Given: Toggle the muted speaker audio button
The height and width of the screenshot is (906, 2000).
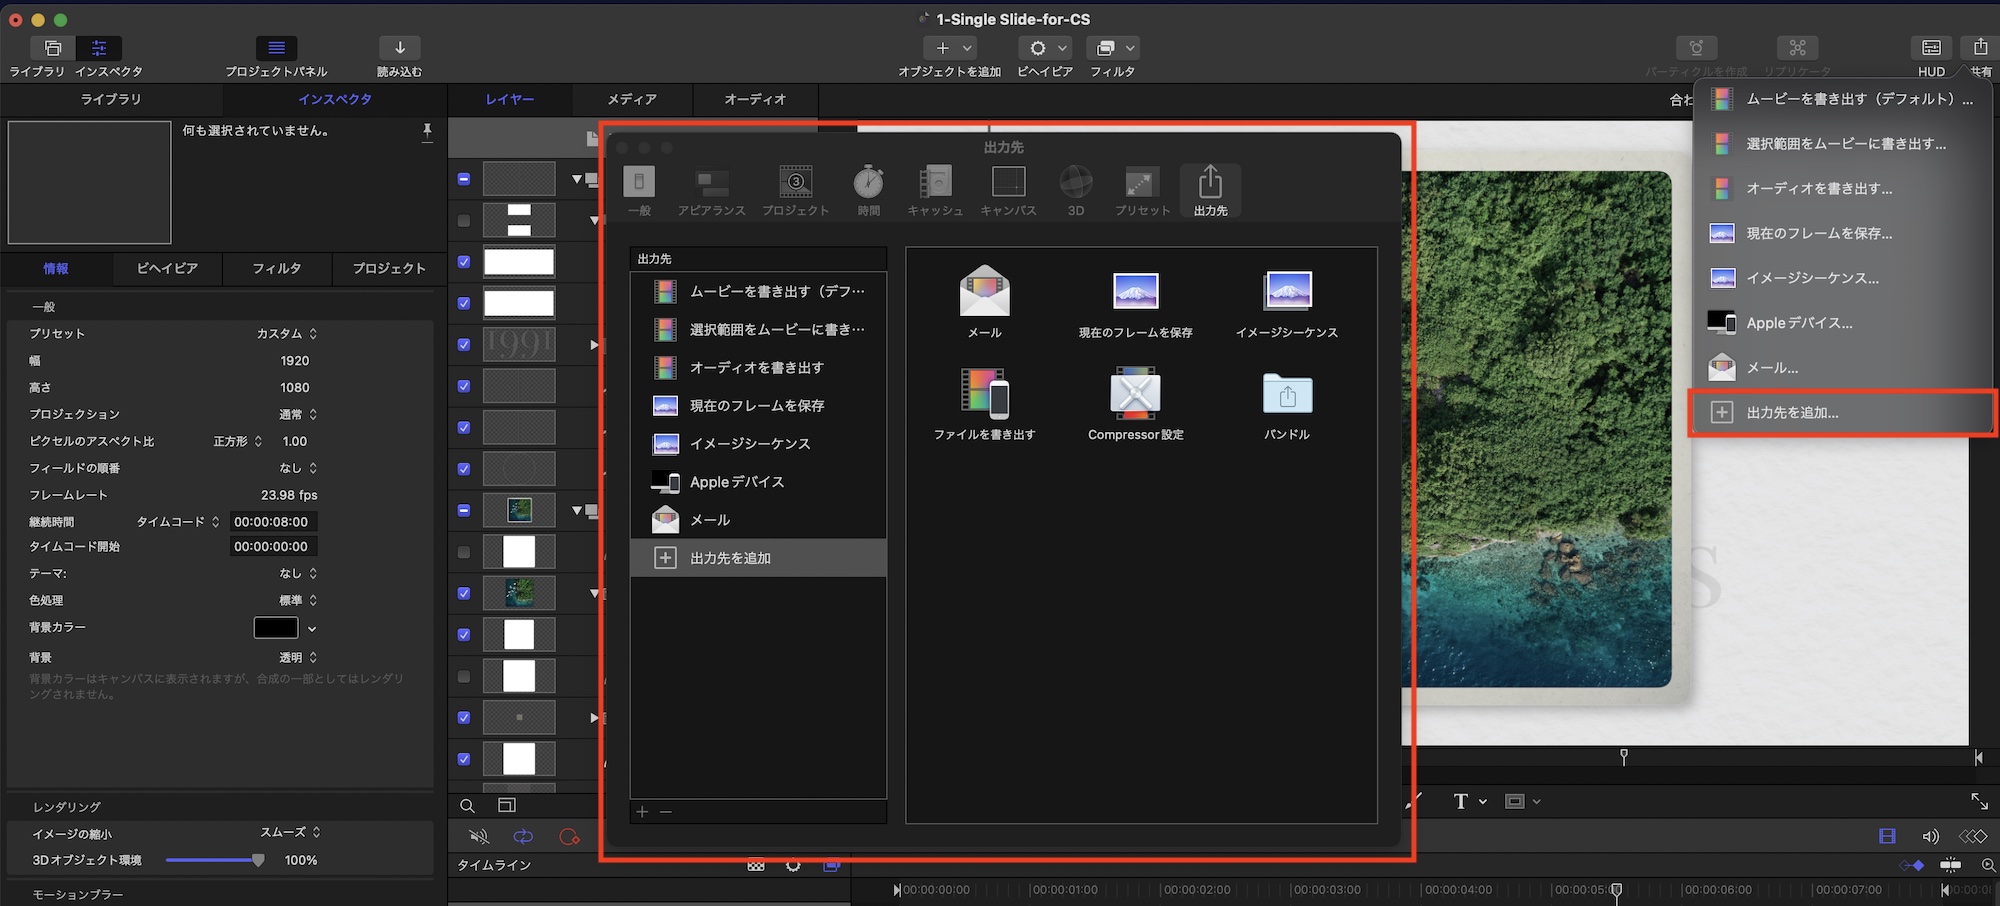Looking at the screenshot, I should 479,836.
